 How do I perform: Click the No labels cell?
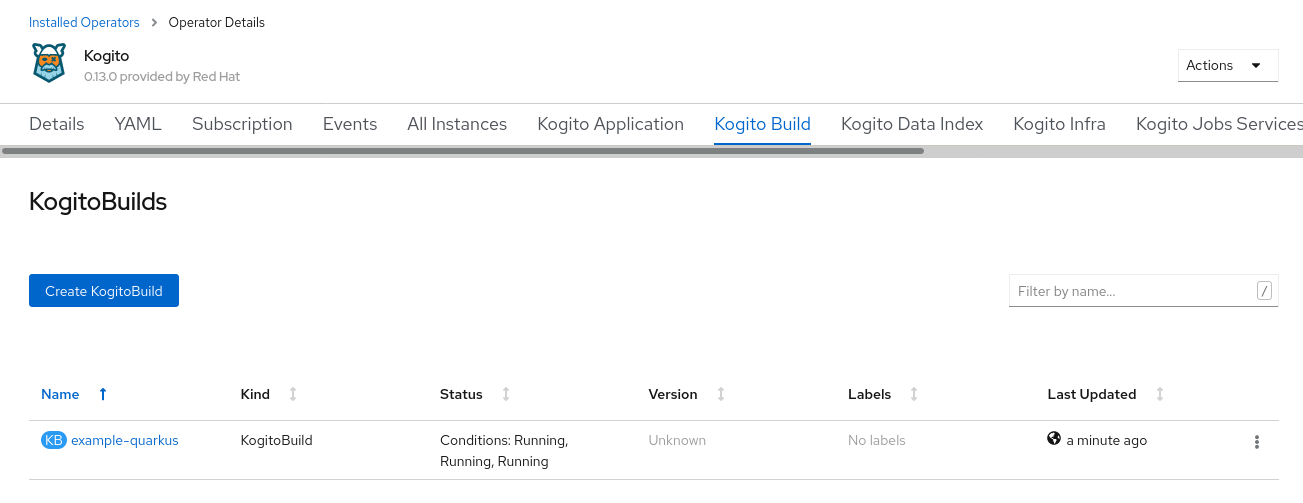877,440
